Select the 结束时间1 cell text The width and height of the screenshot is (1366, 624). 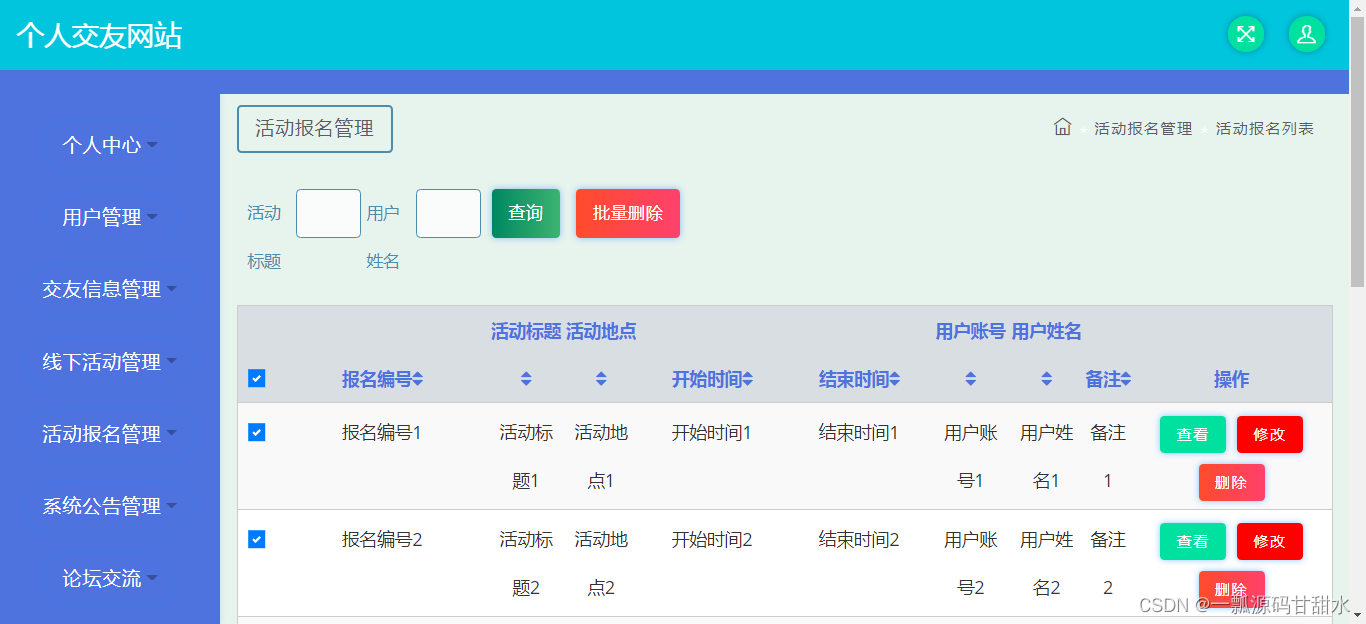point(859,433)
